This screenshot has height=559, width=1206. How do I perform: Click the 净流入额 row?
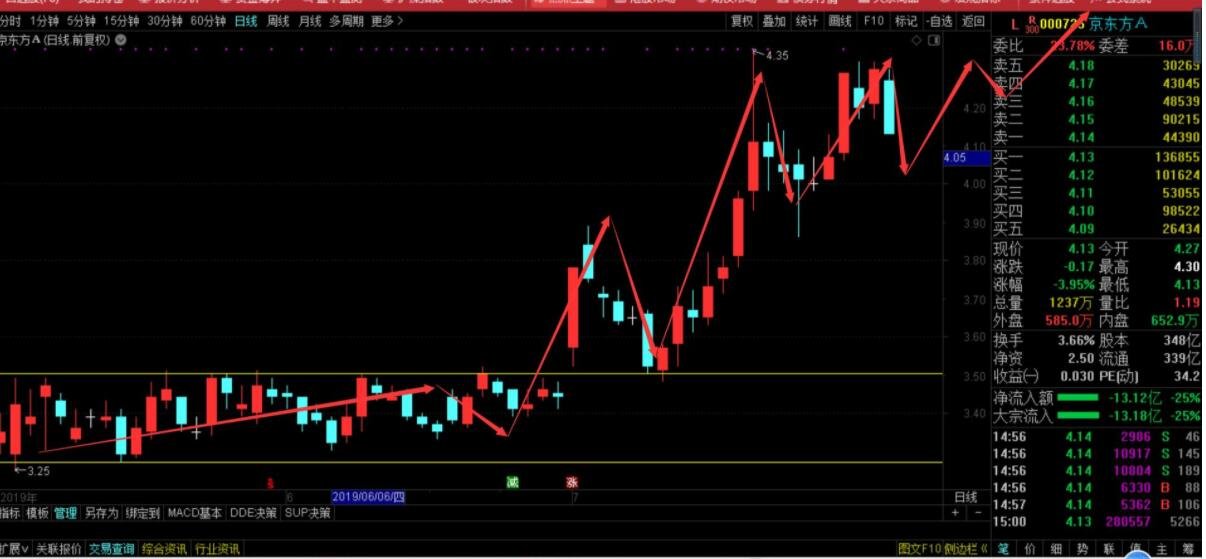[x=1096, y=398]
